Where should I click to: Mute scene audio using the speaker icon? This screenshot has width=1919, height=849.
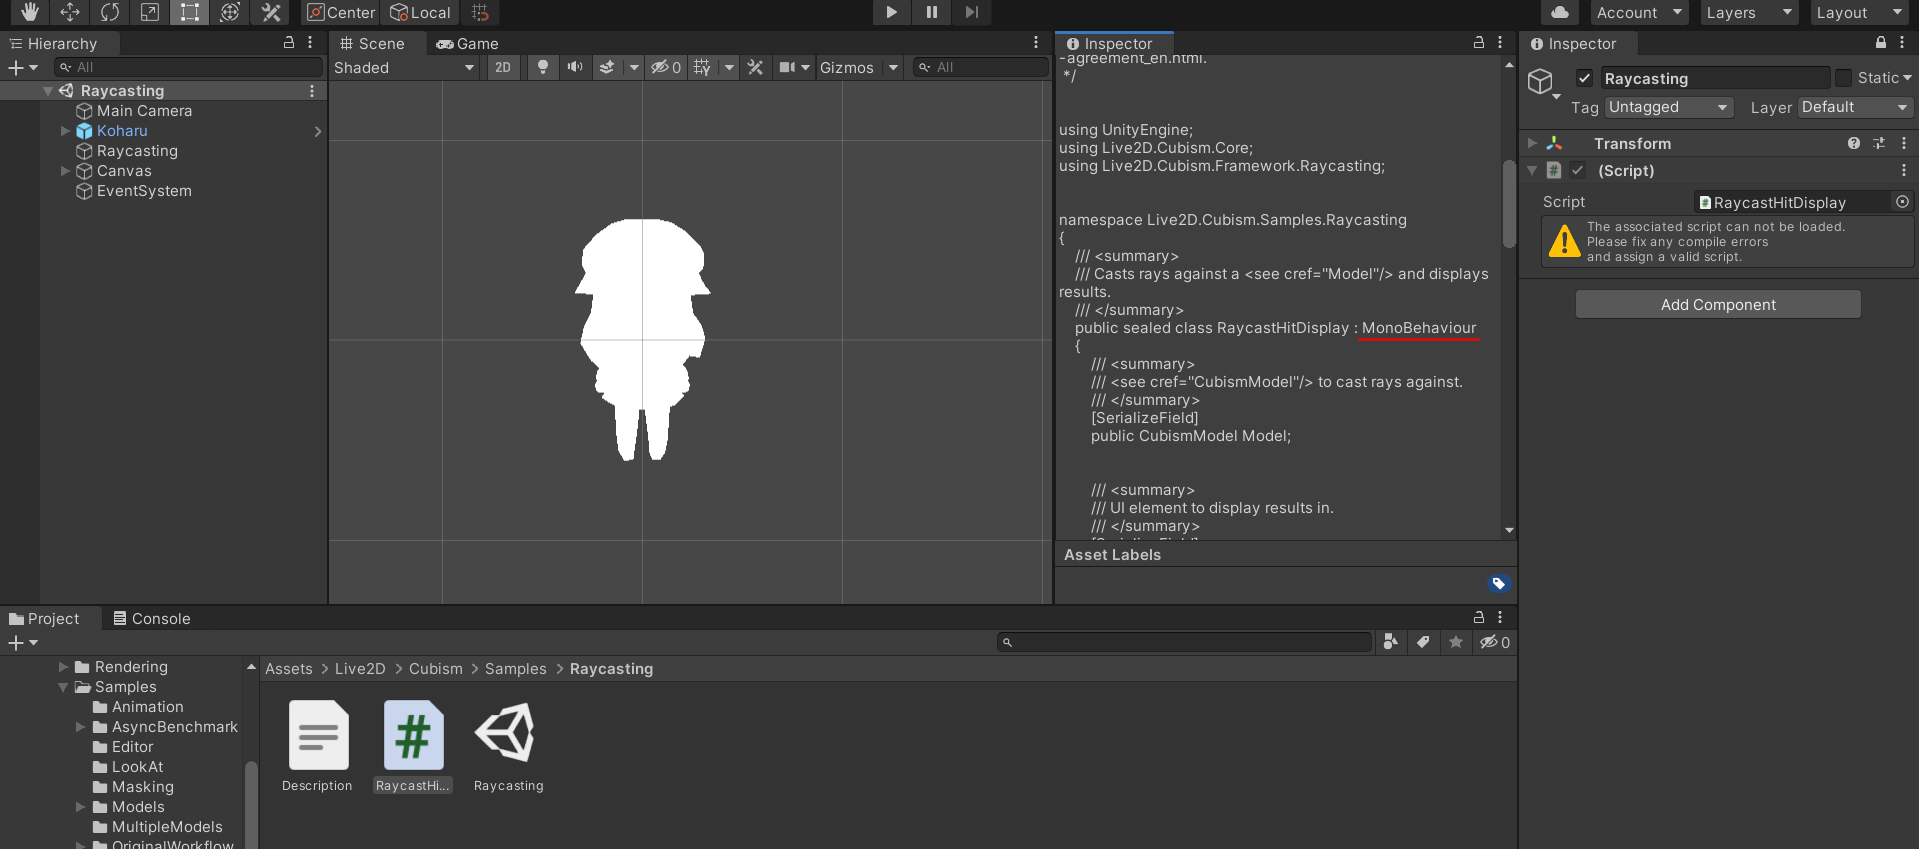[x=575, y=67]
